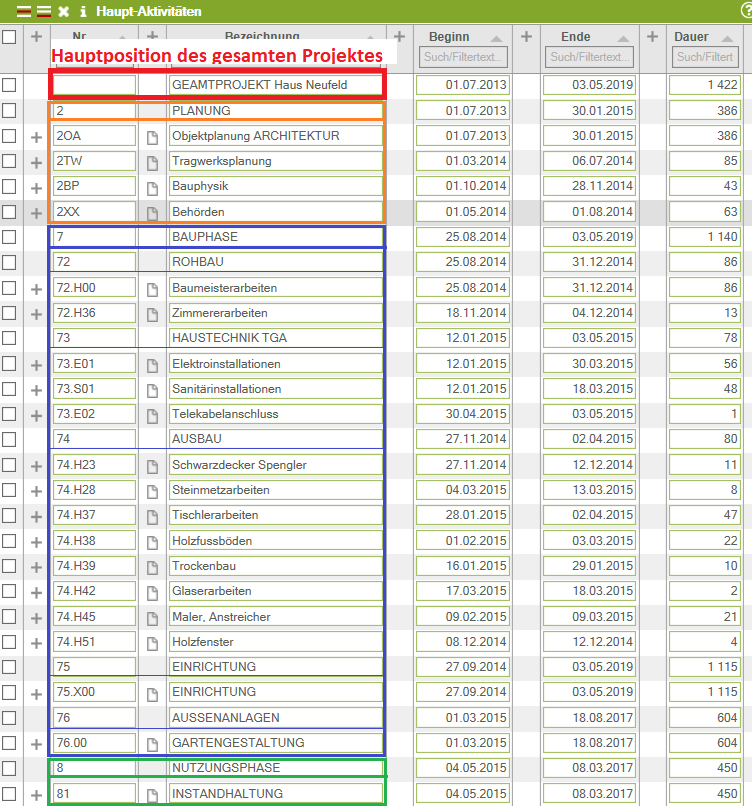Sort by the Ende column header

coord(575,37)
